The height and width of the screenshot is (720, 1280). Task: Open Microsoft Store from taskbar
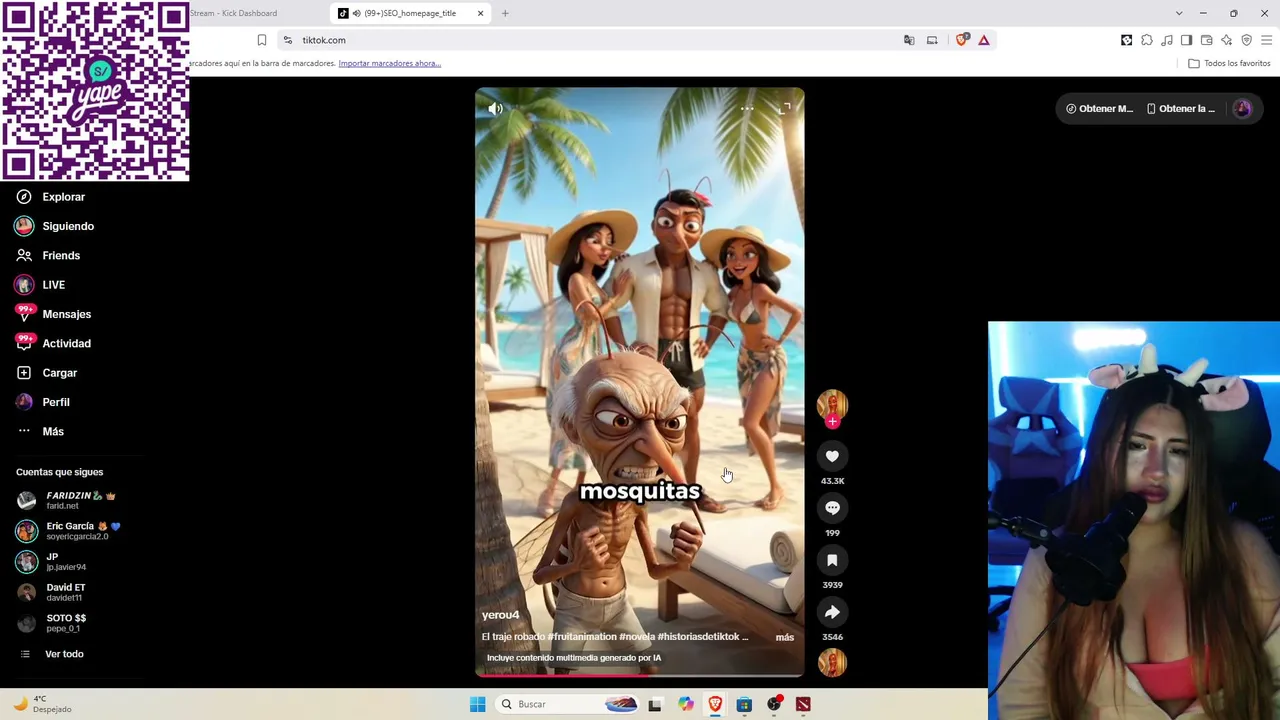(x=744, y=704)
